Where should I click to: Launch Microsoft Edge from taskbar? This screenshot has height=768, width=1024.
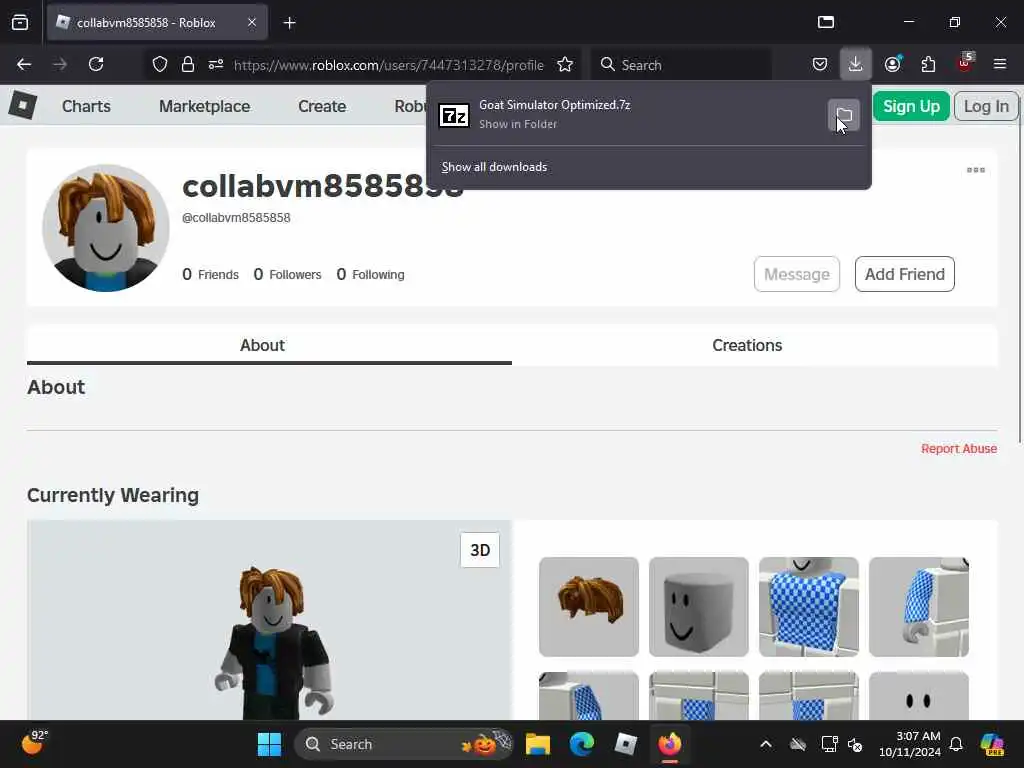click(582, 744)
